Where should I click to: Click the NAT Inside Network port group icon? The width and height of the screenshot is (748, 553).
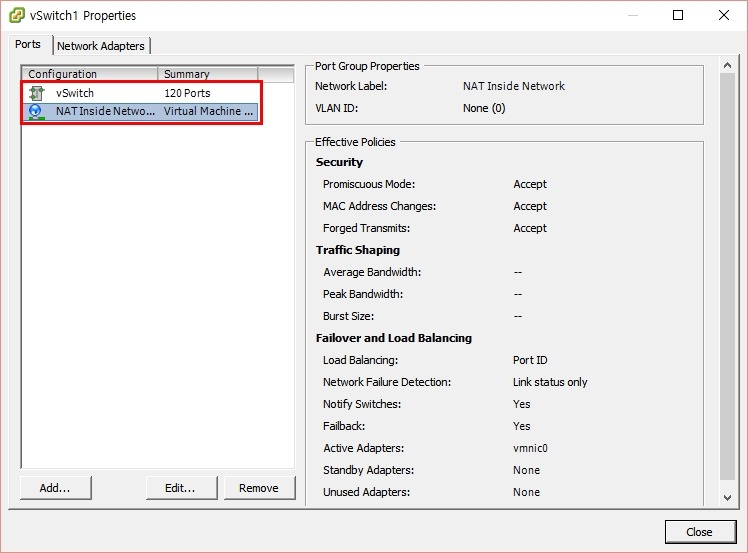tap(36, 112)
